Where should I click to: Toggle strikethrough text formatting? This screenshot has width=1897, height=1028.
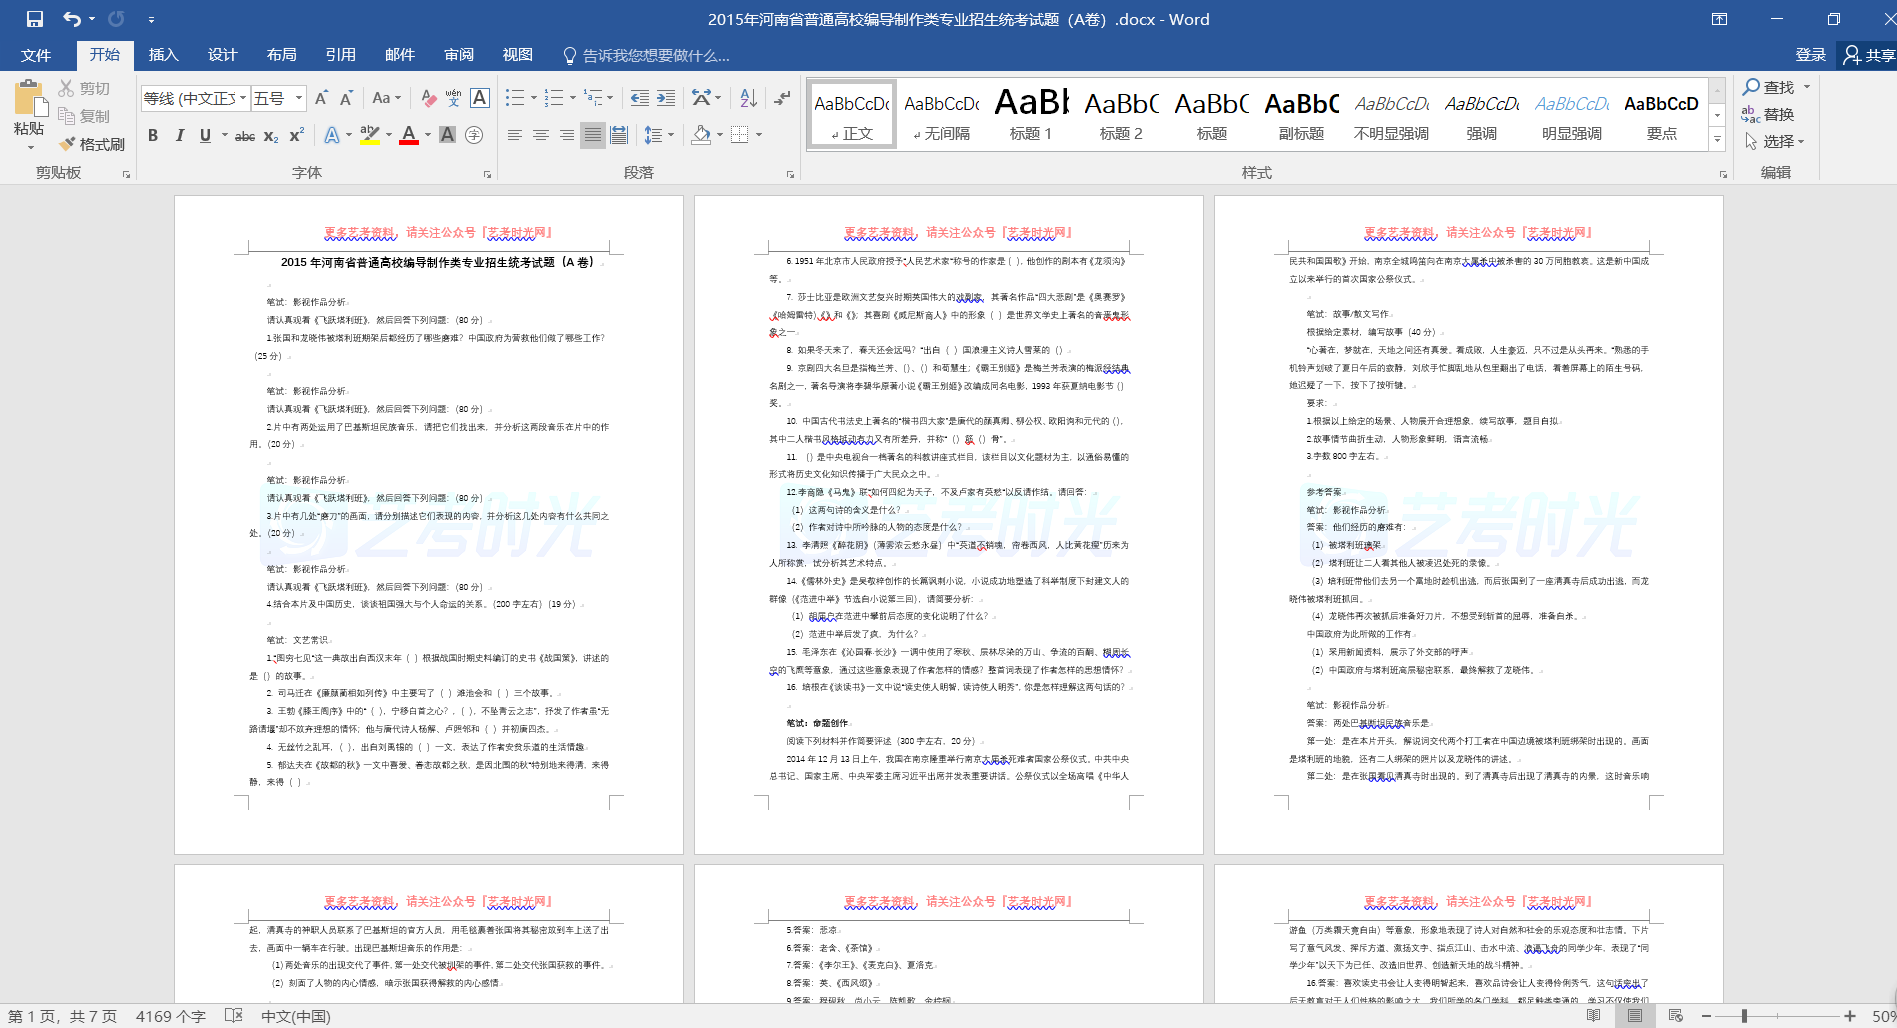pyautogui.click(x=244, y=135)
